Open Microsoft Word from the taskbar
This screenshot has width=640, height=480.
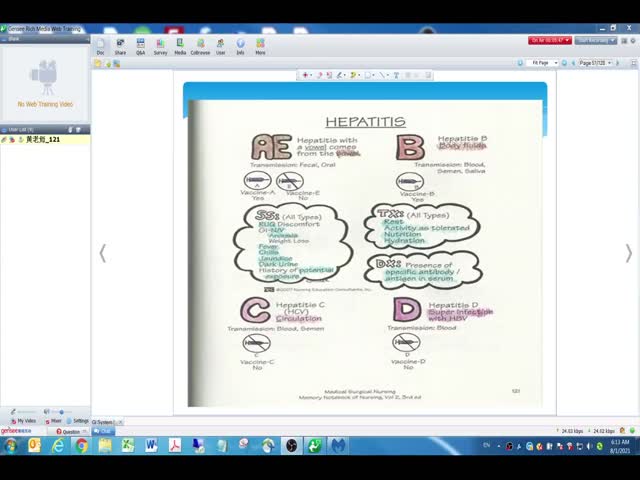(150, 445)
